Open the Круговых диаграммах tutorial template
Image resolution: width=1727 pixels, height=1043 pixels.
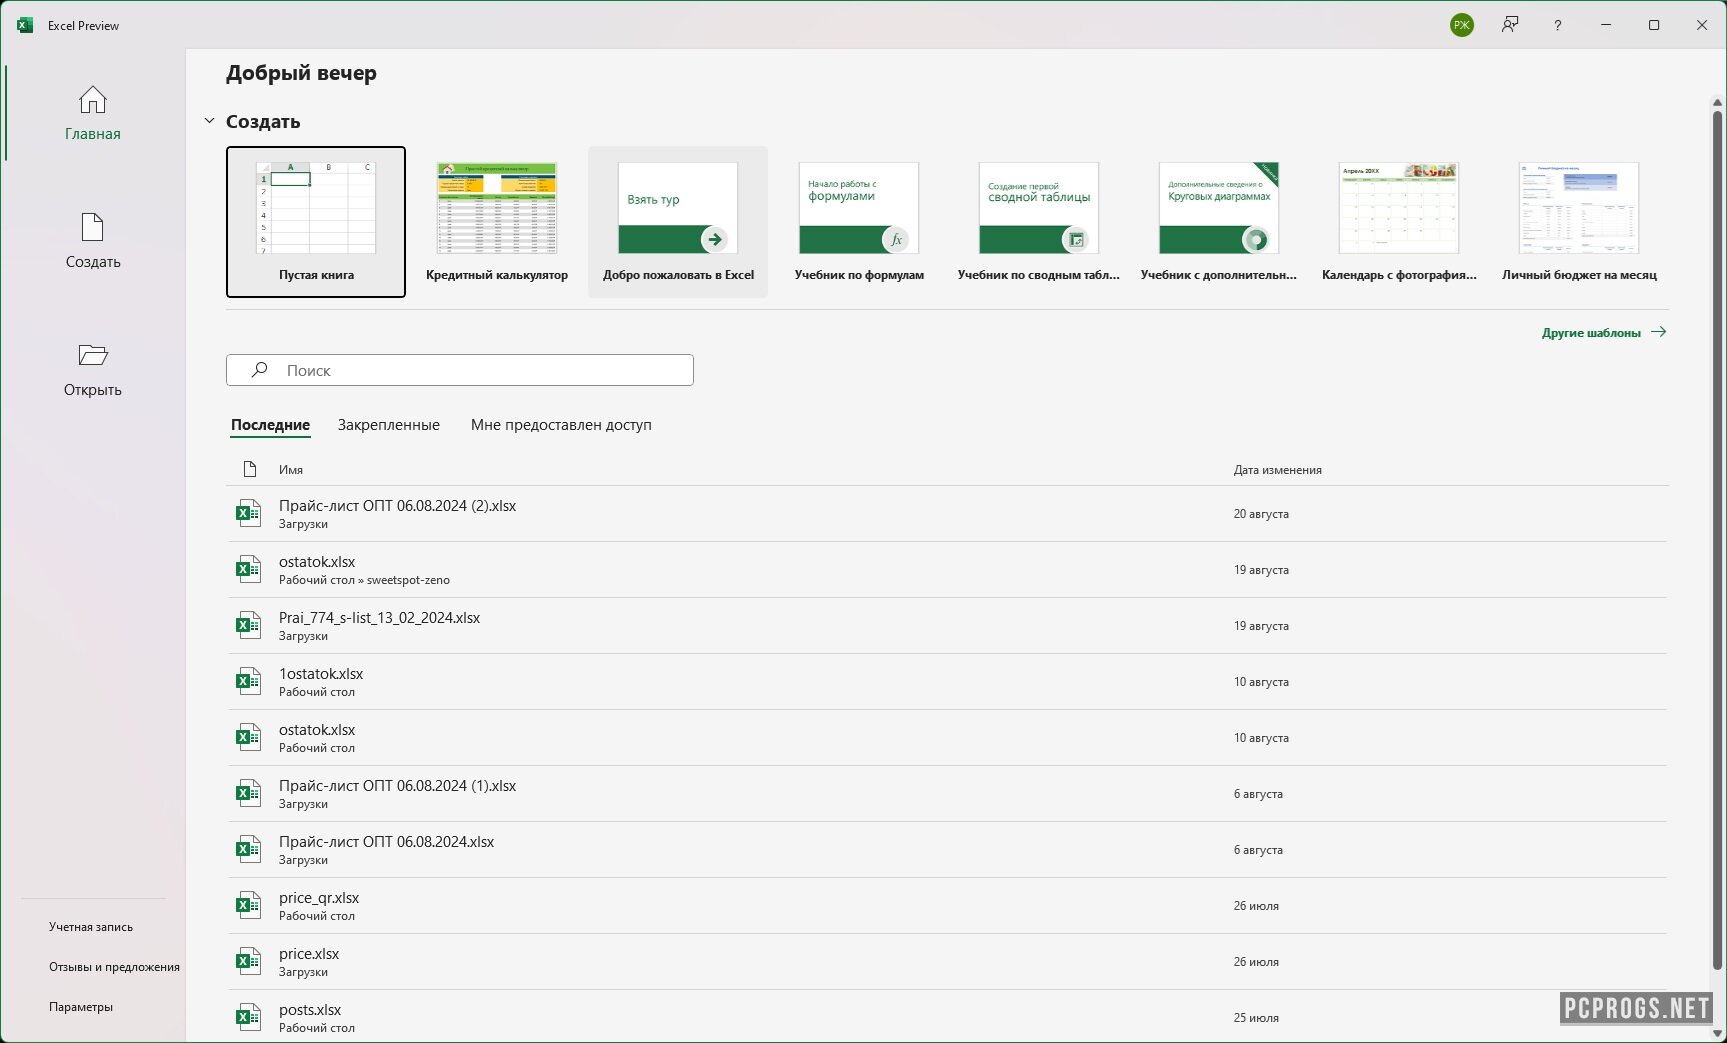click(1219, 222)
